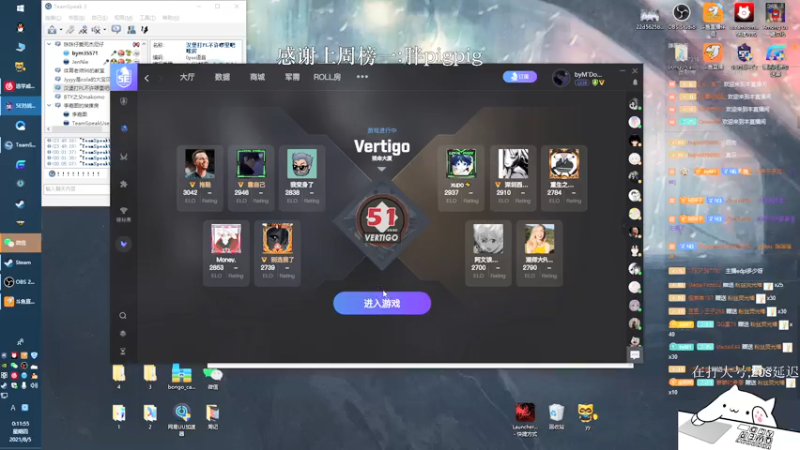800x450 pixels.
Task: Click the notification bell icon in 5E
Action: point(635,82)
